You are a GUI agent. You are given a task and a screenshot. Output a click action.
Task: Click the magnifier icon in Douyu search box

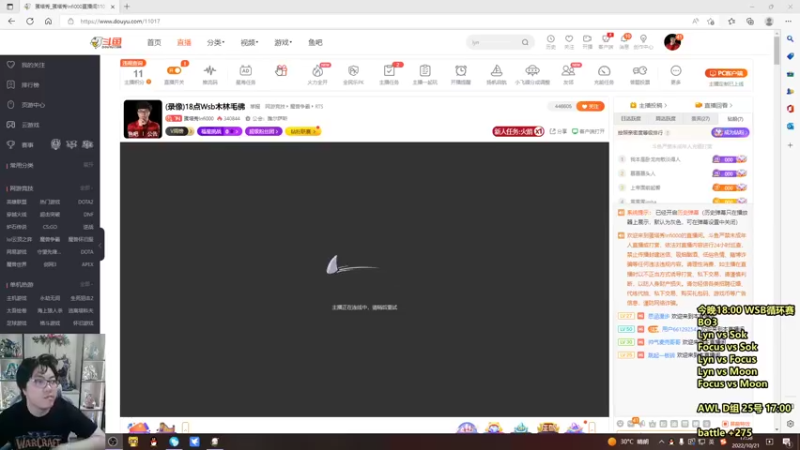[x=525, y=42]
